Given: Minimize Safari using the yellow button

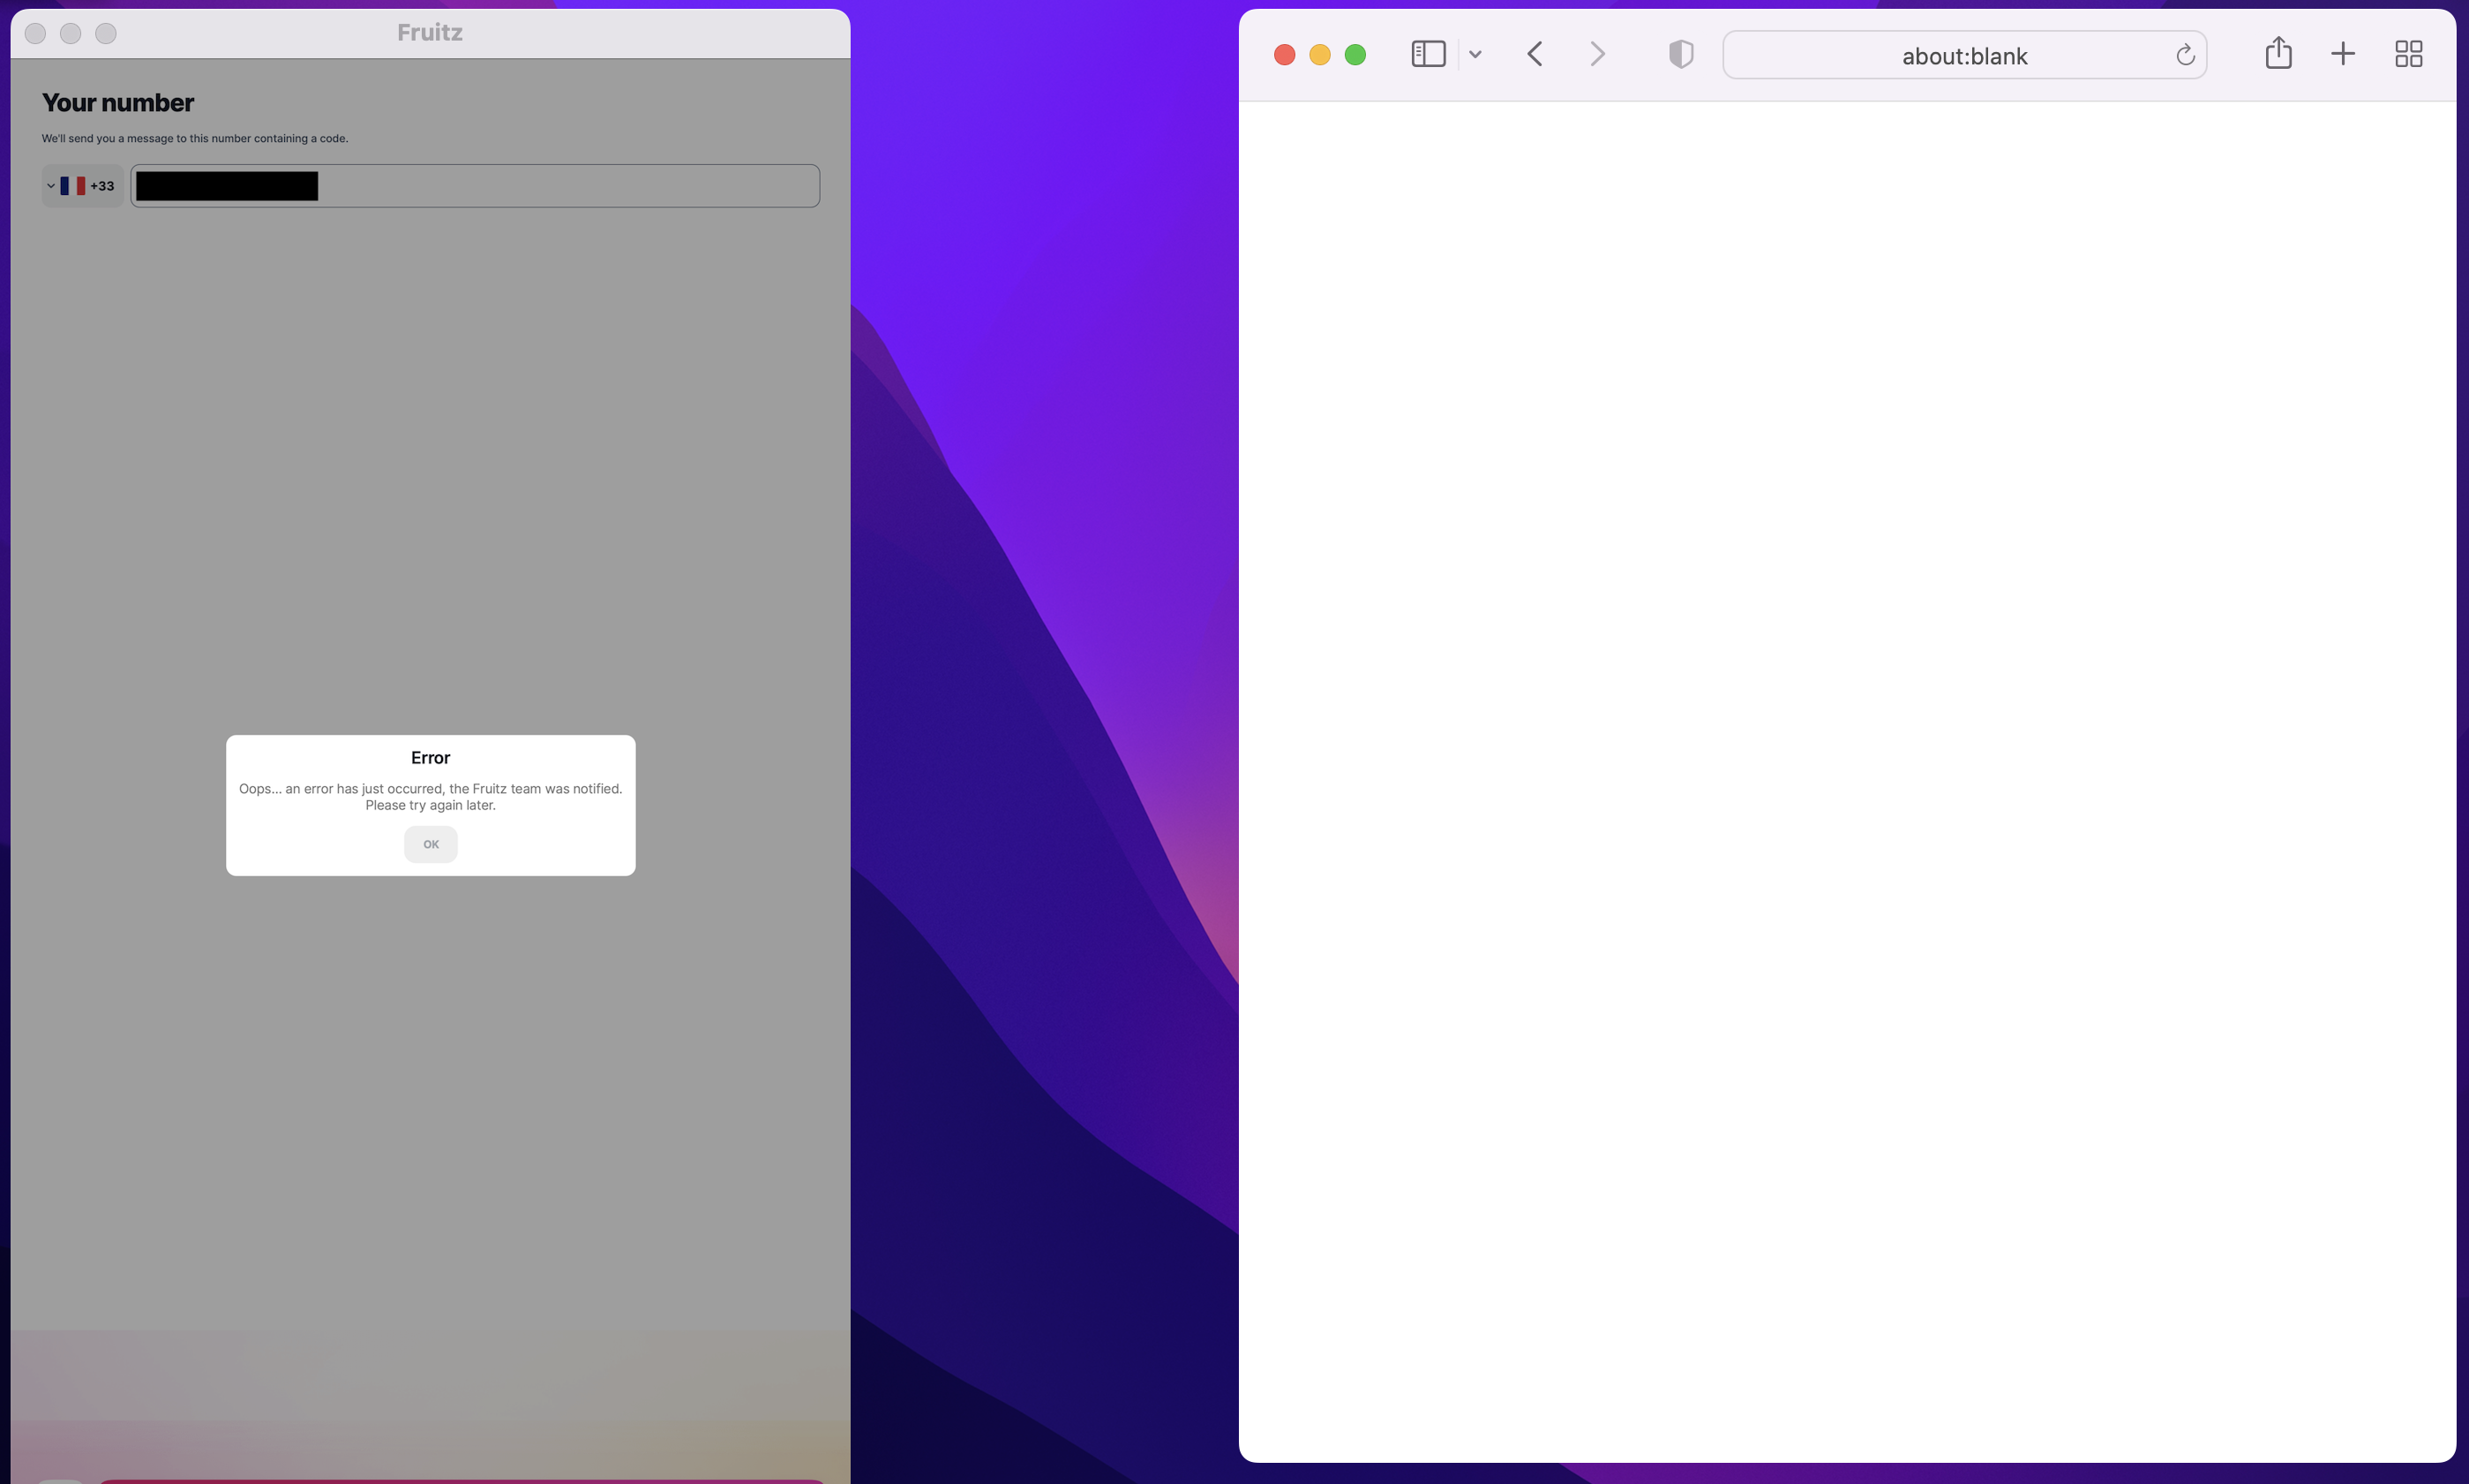Looking at the screenshot, I should tap(1320, 55).
